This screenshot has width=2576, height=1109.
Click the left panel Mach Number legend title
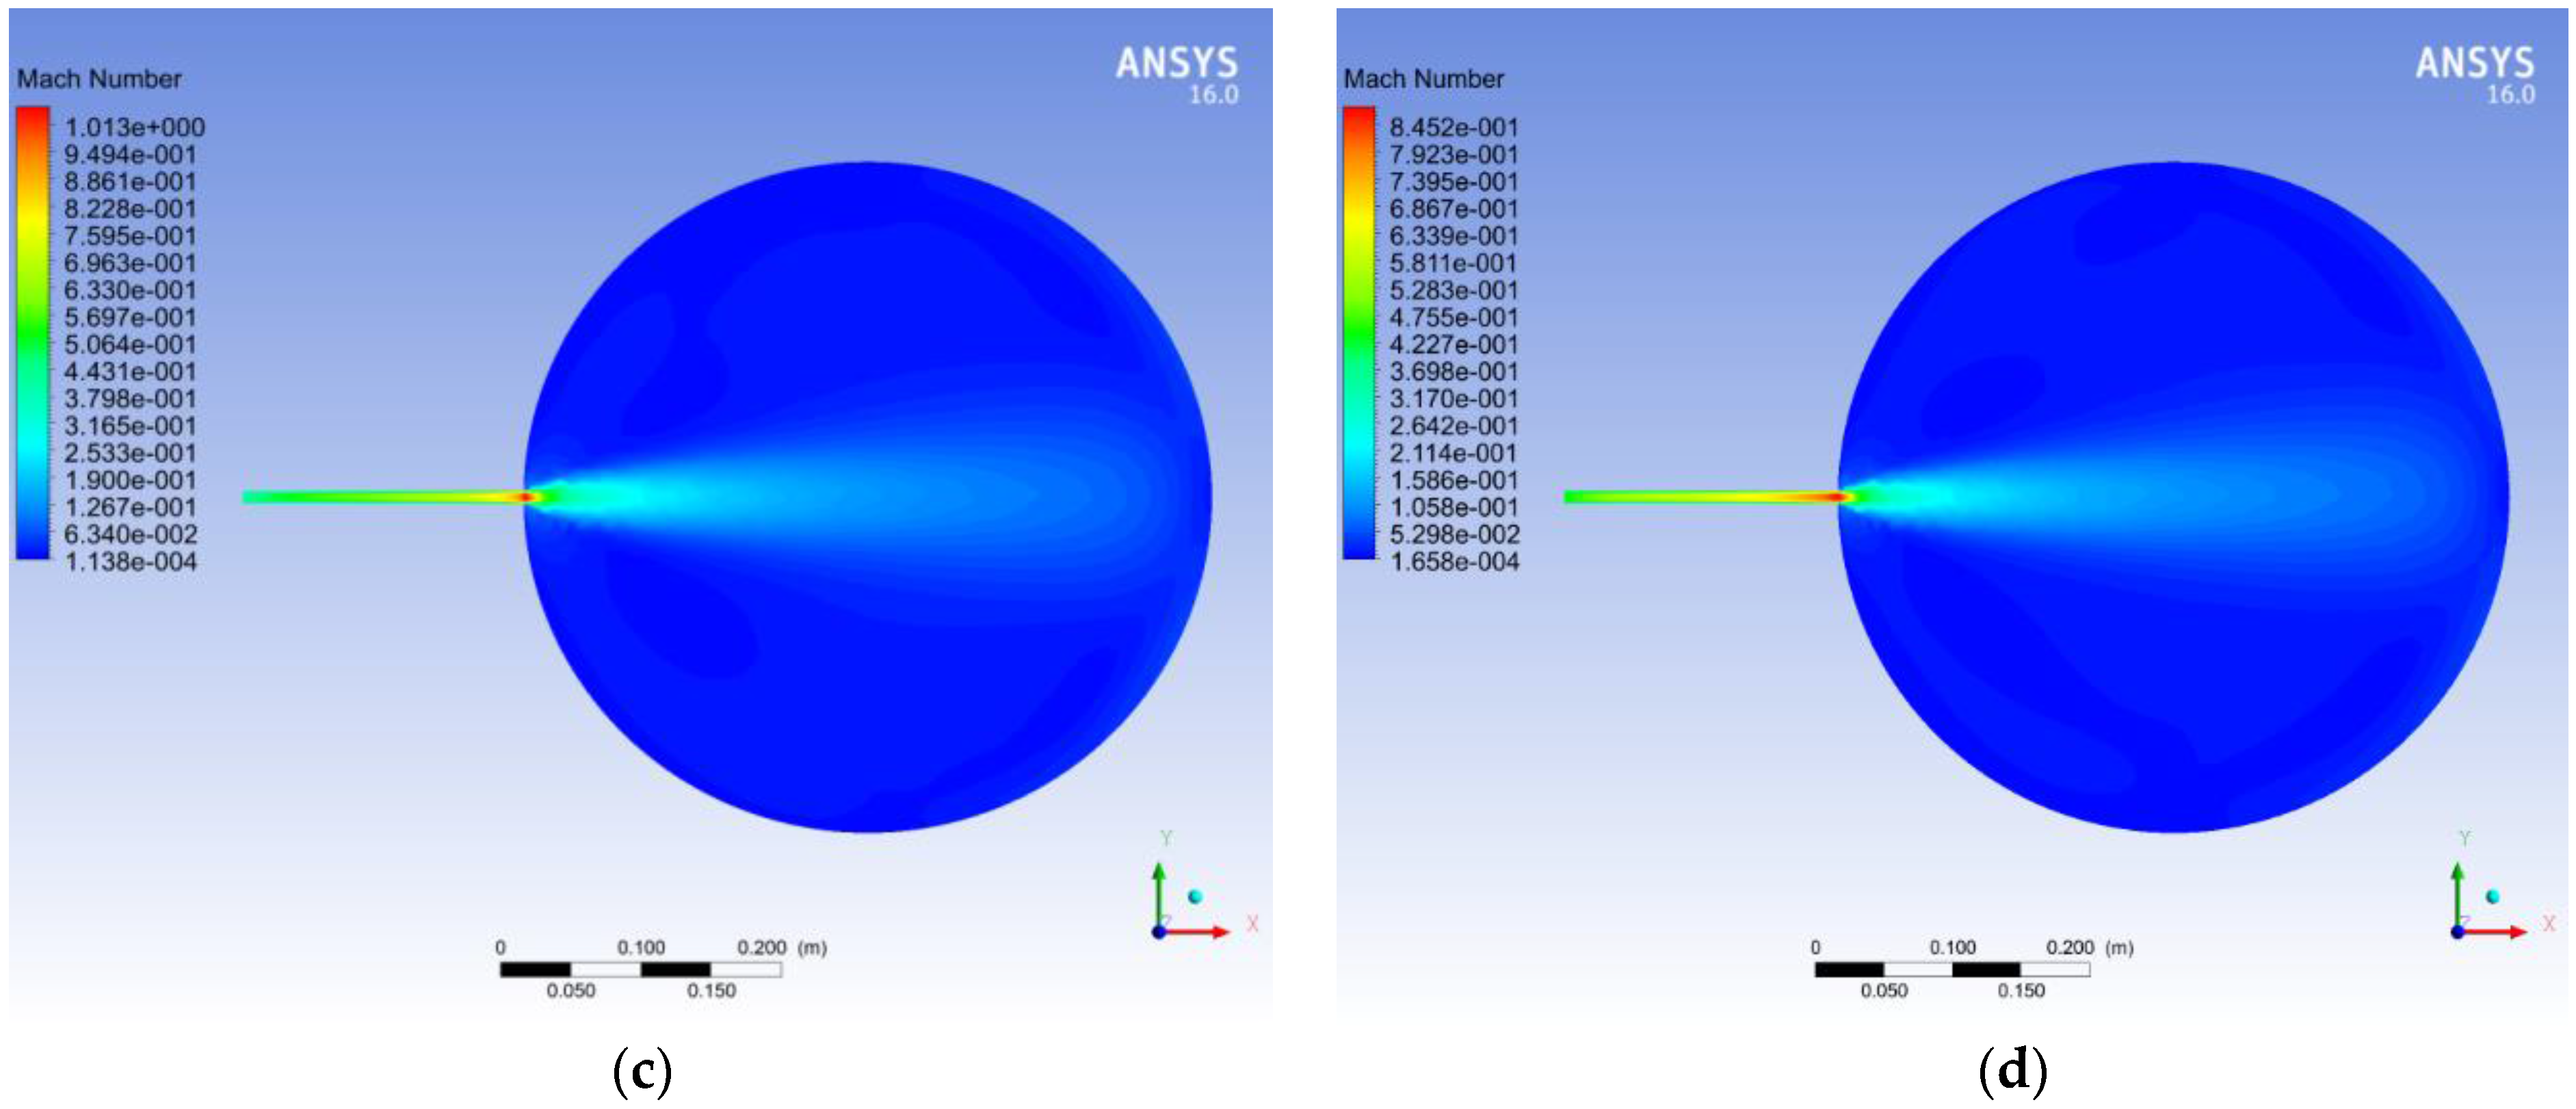pyautogui.click(x=99, y=79)
